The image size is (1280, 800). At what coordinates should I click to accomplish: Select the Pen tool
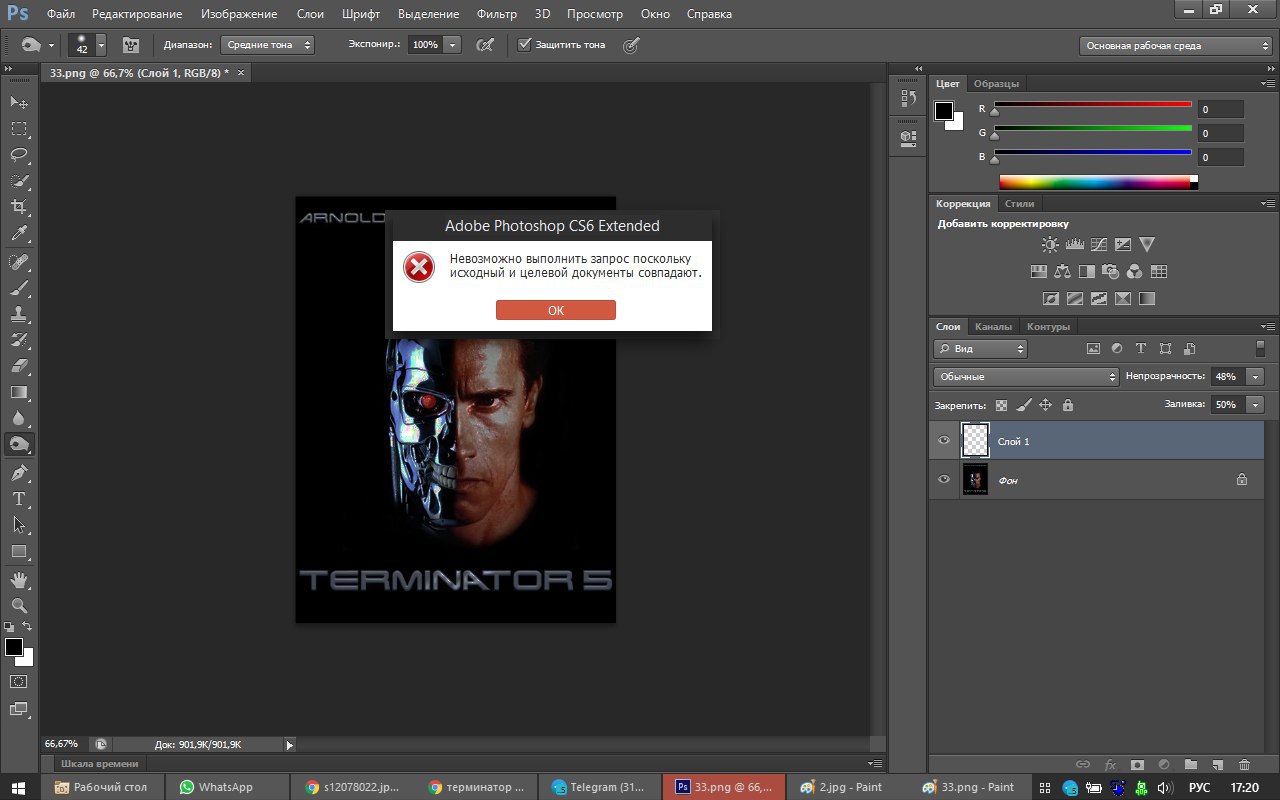tap(19, 473)
